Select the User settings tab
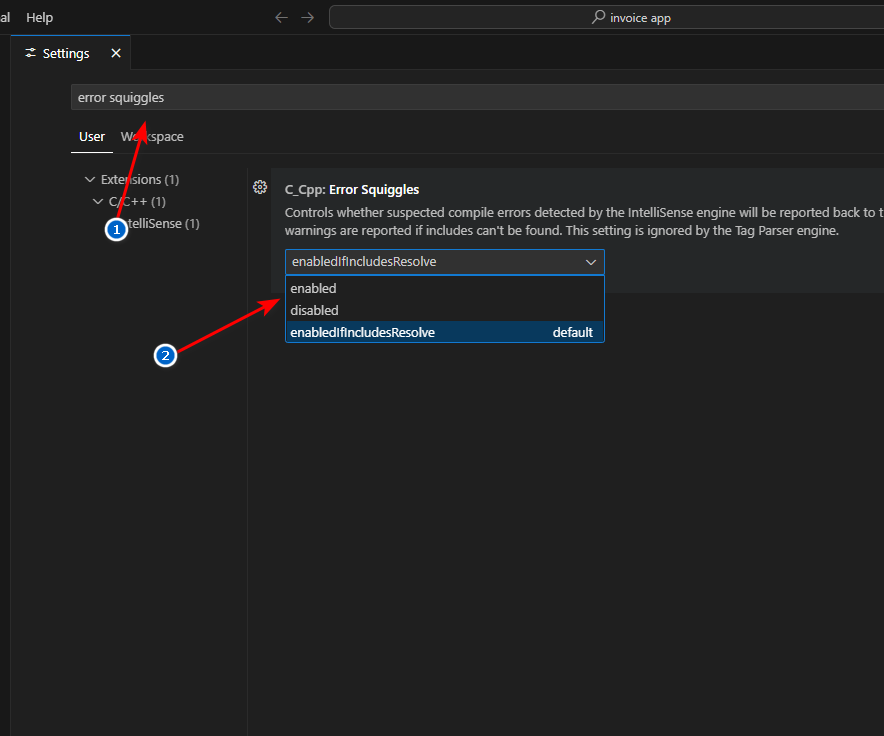Viewport: 884px width, 736px height. [92, 137]
